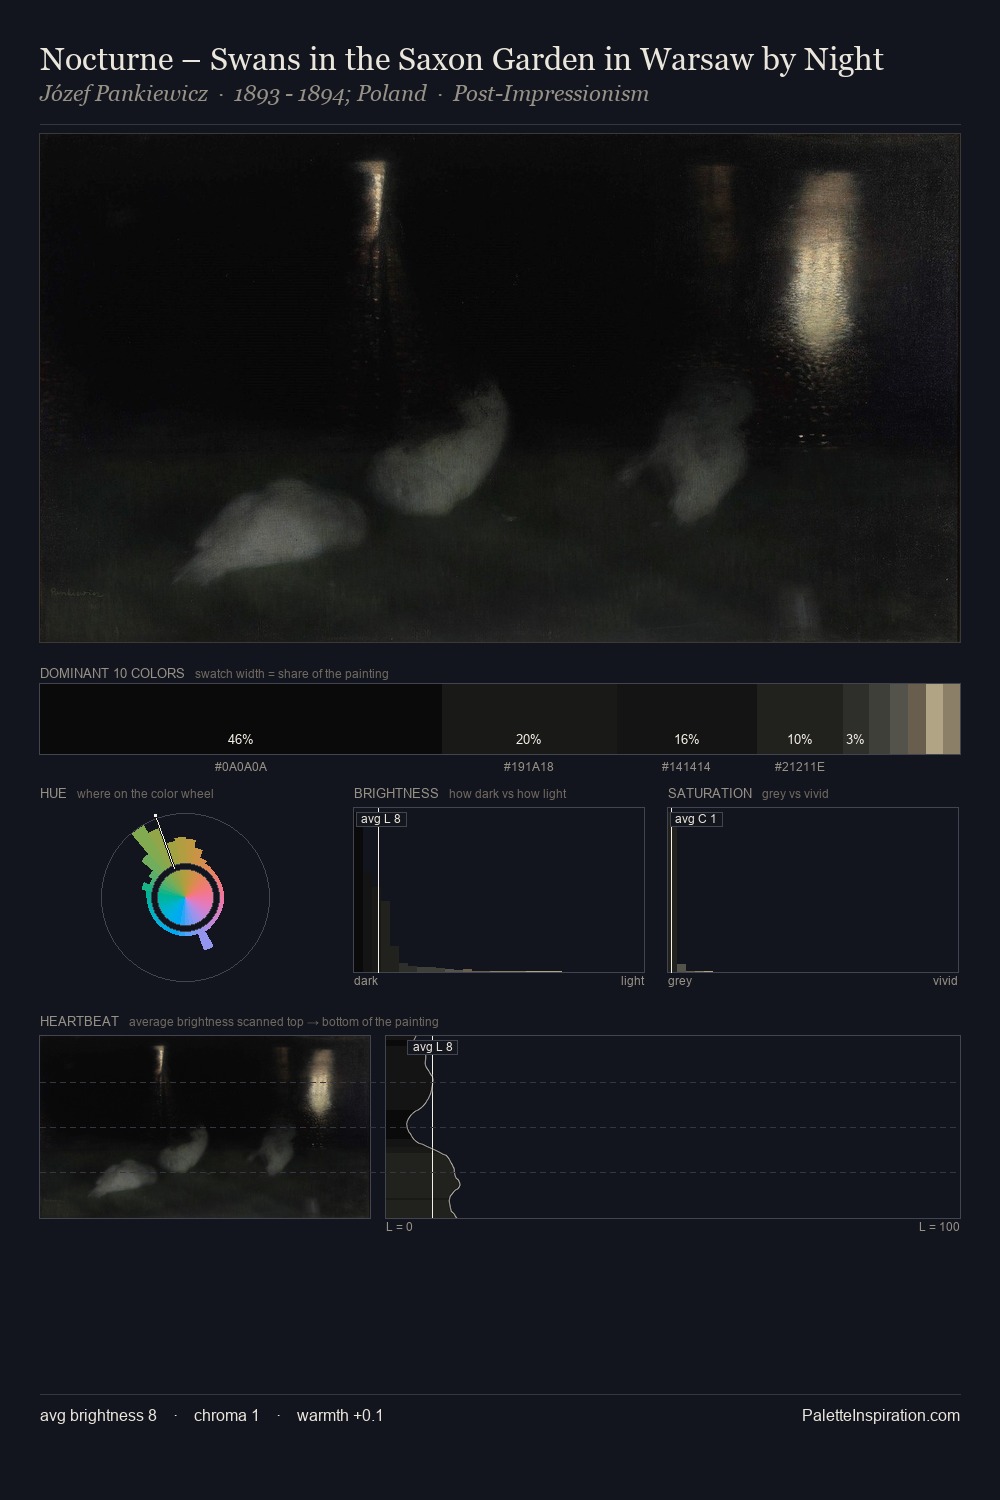Click 'chroma 1' in footer
1000x1500 pixels.
click(226, 1415)
